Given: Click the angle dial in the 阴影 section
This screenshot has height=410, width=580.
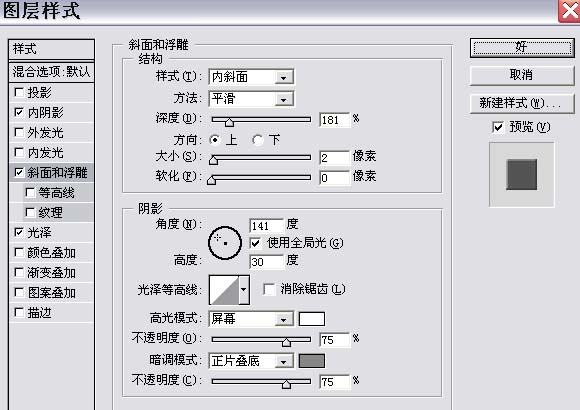Looking at the screenshot, I should [x=225, y=243].
